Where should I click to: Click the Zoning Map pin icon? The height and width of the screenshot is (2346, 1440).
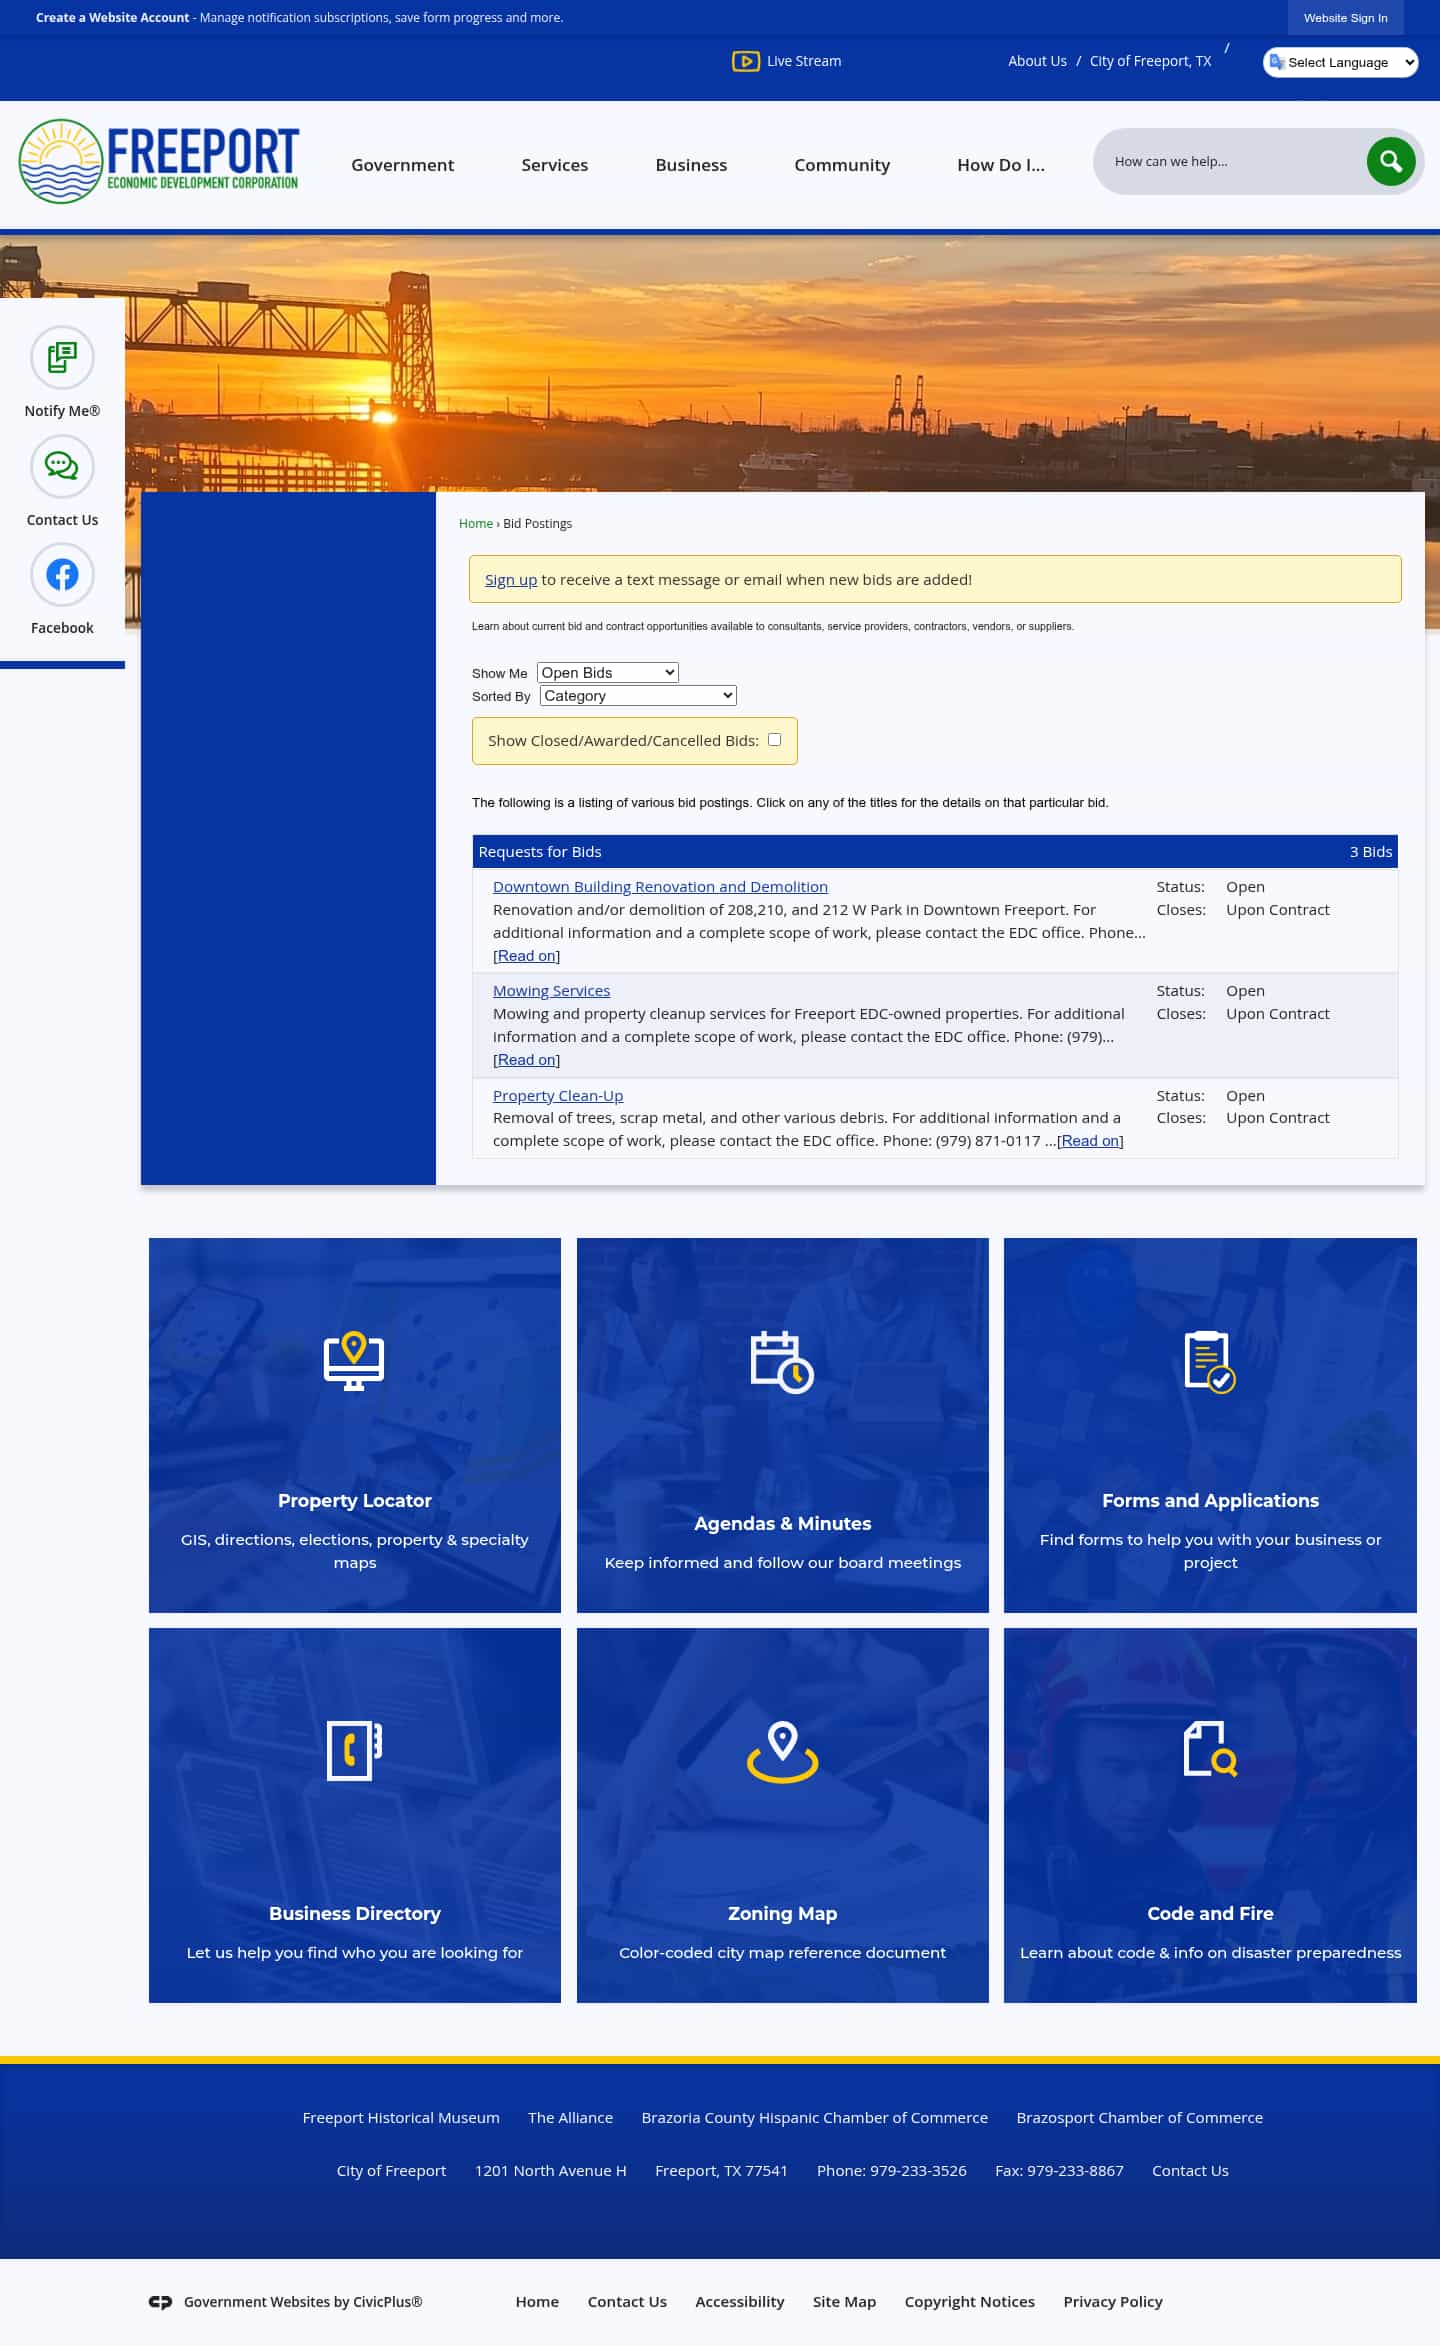pos(782,1751)
